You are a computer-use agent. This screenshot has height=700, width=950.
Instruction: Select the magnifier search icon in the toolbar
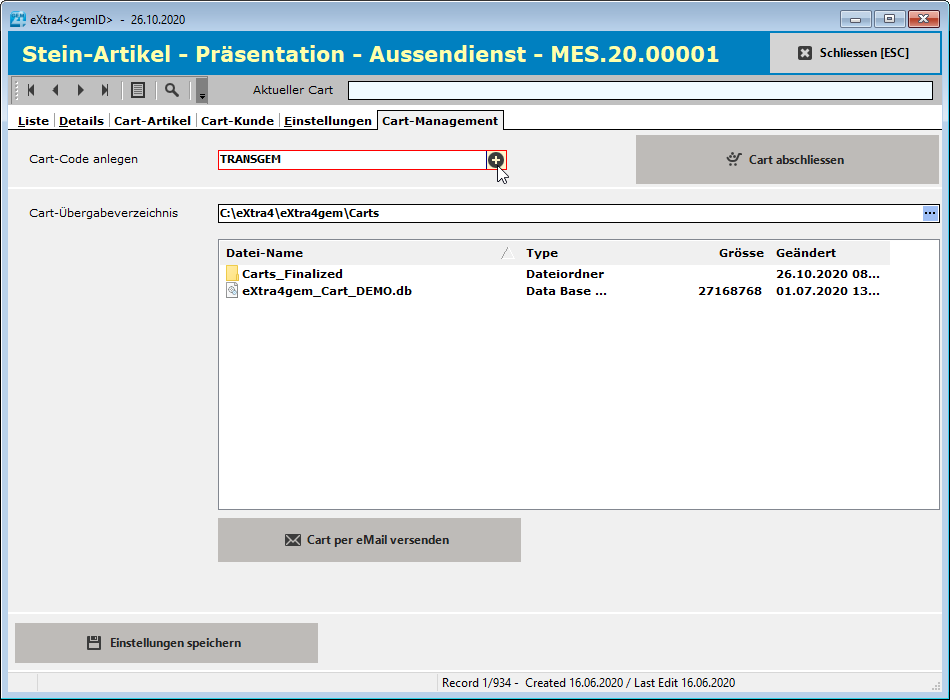[x=172, y=90]
